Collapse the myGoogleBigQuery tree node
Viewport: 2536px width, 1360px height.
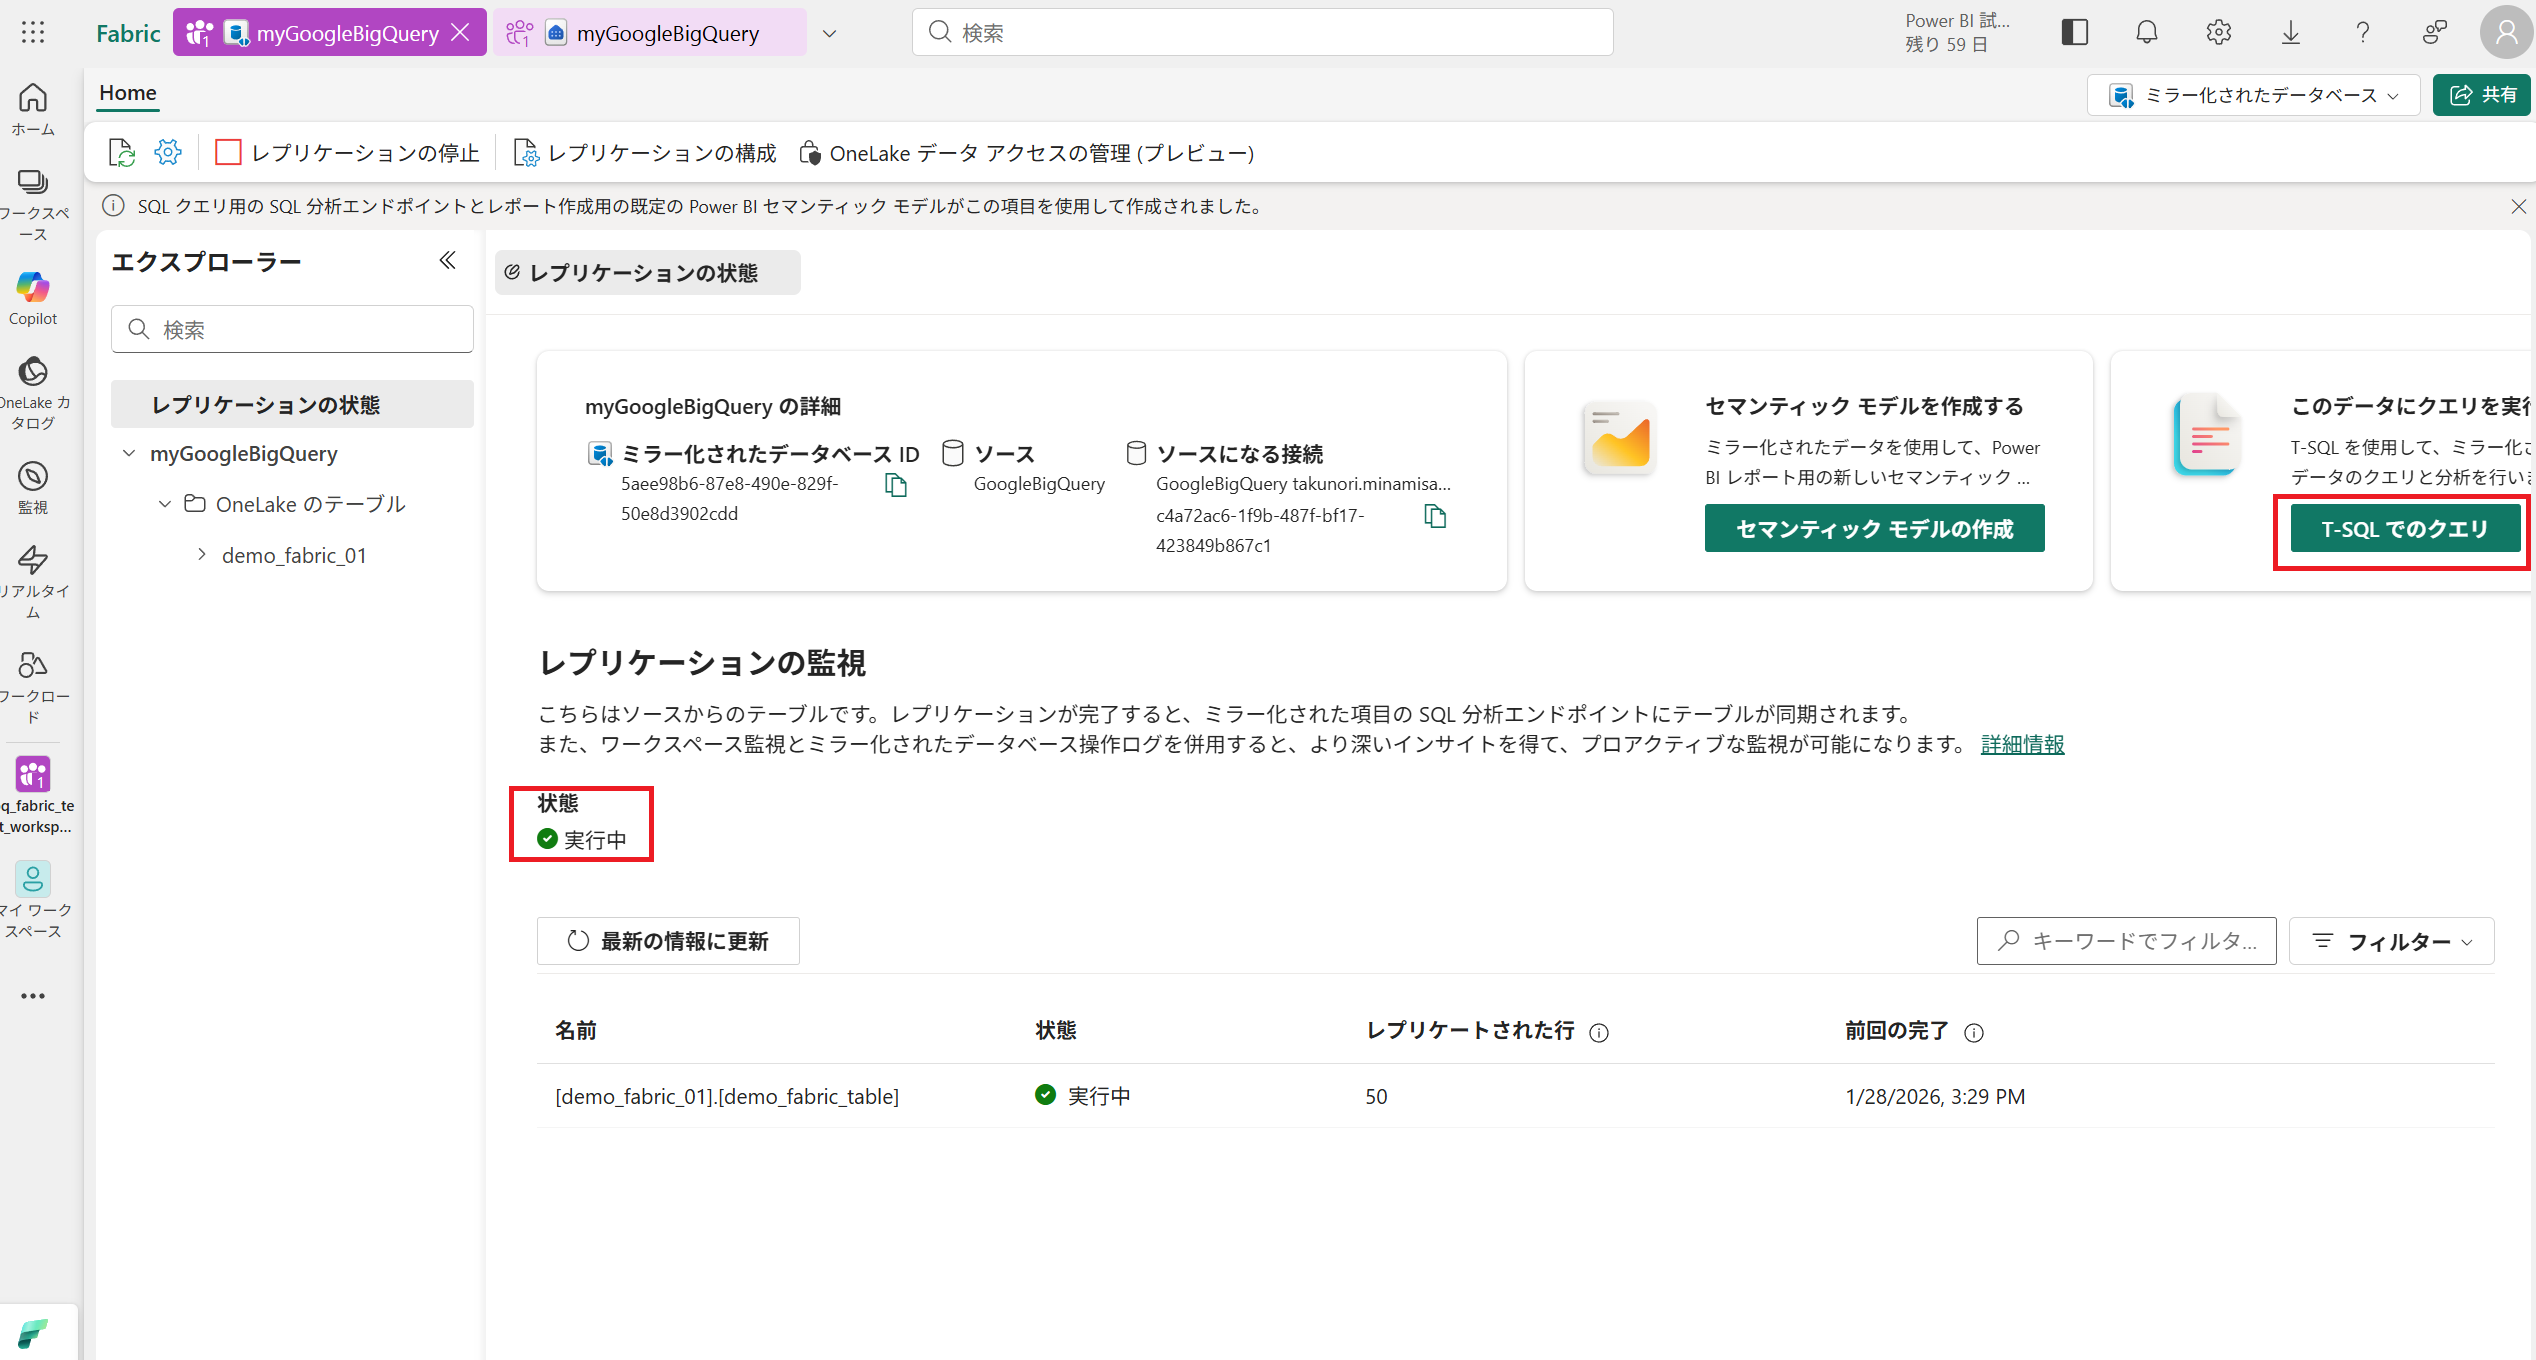click(129, 454)
